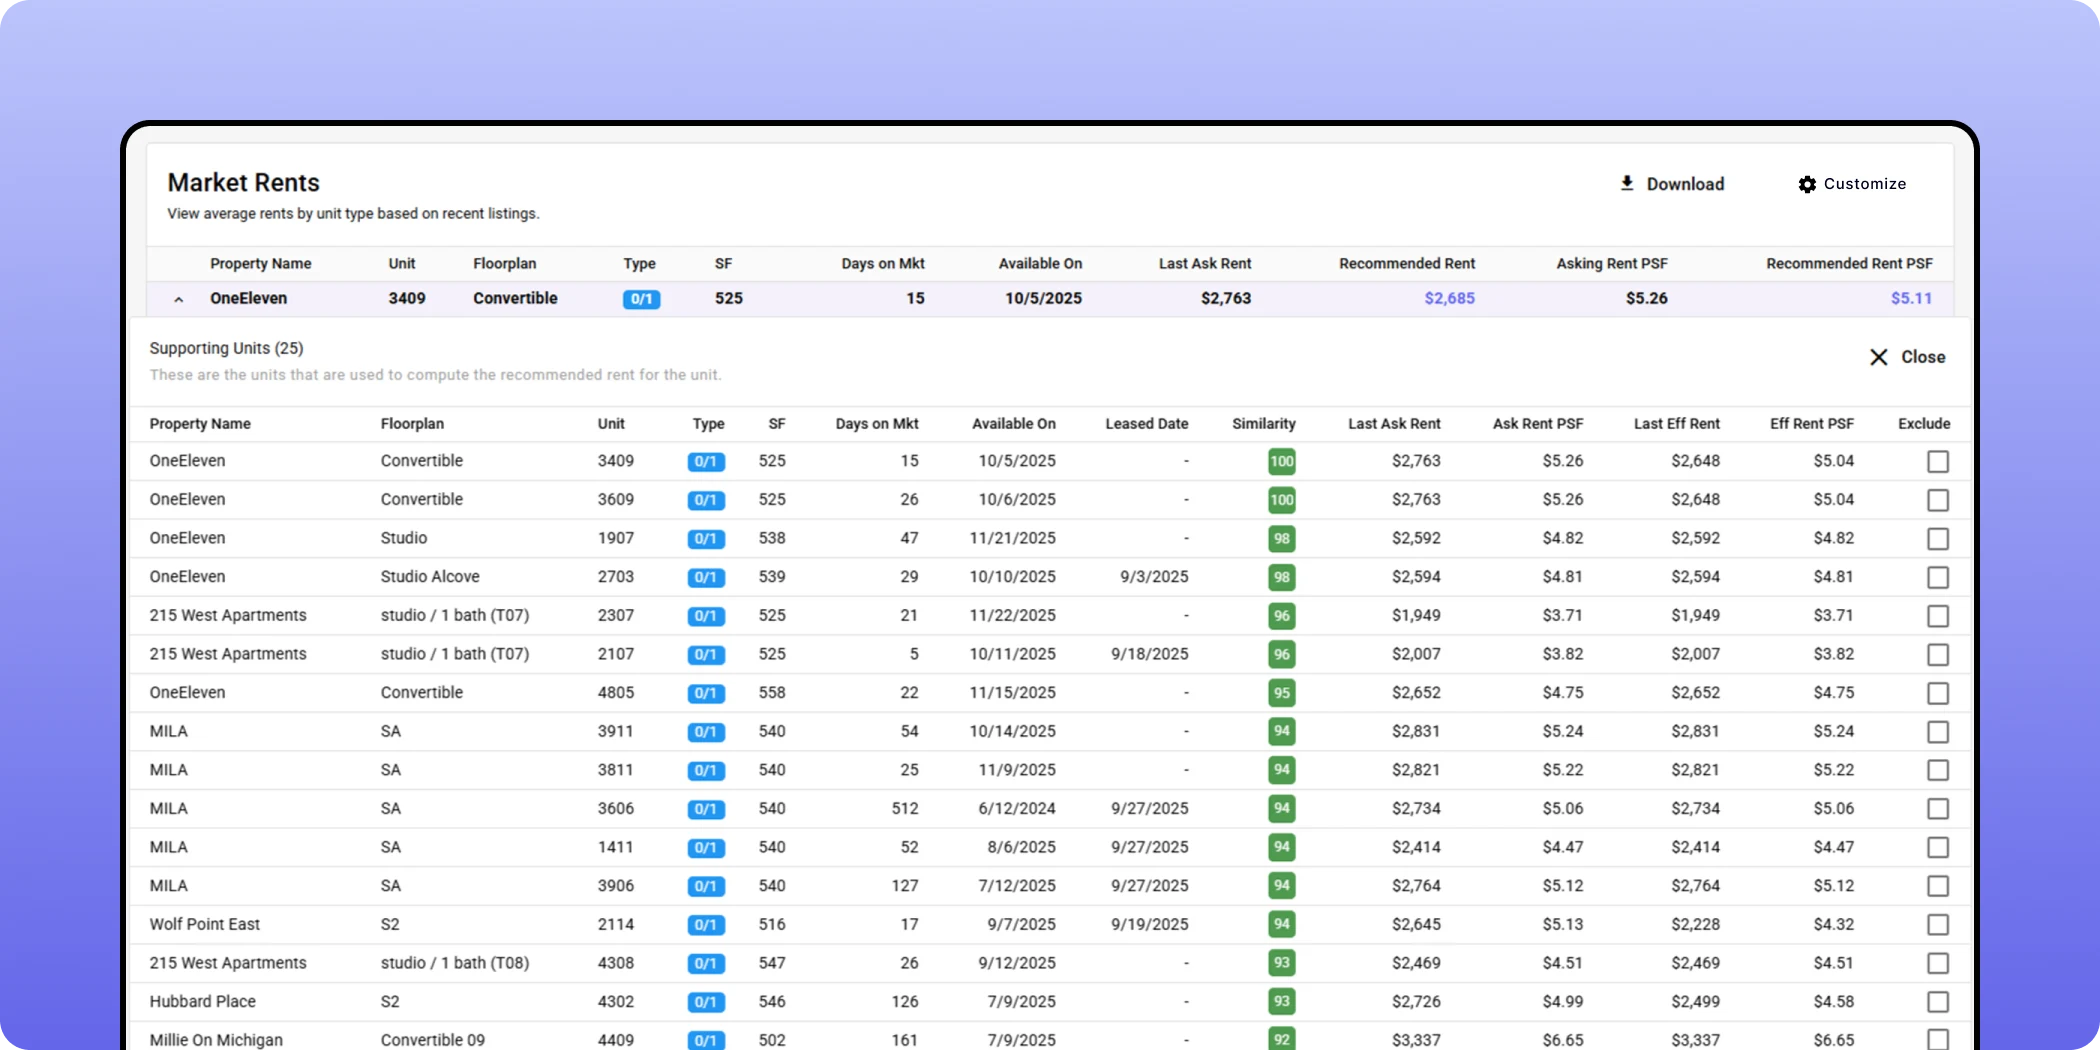Click the Download icon
The image size is (2100, 1050).
coord(1627,184)
